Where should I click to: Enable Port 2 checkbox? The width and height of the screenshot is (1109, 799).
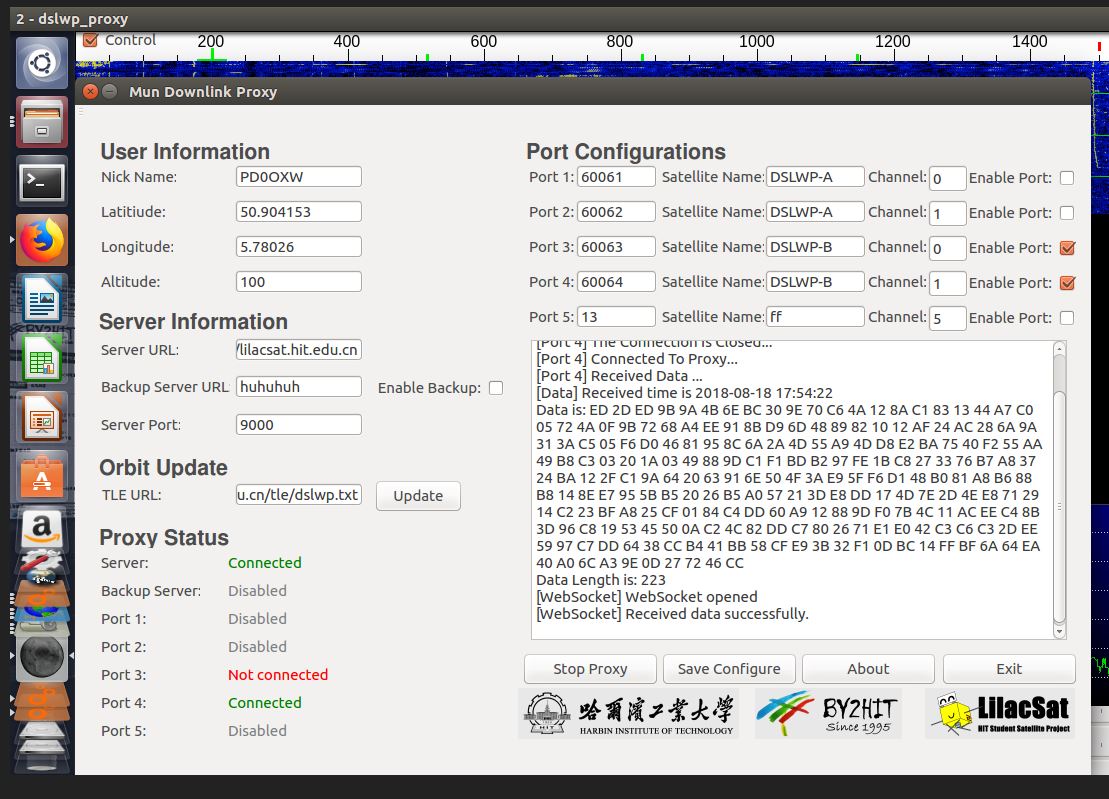[1067, 213]
